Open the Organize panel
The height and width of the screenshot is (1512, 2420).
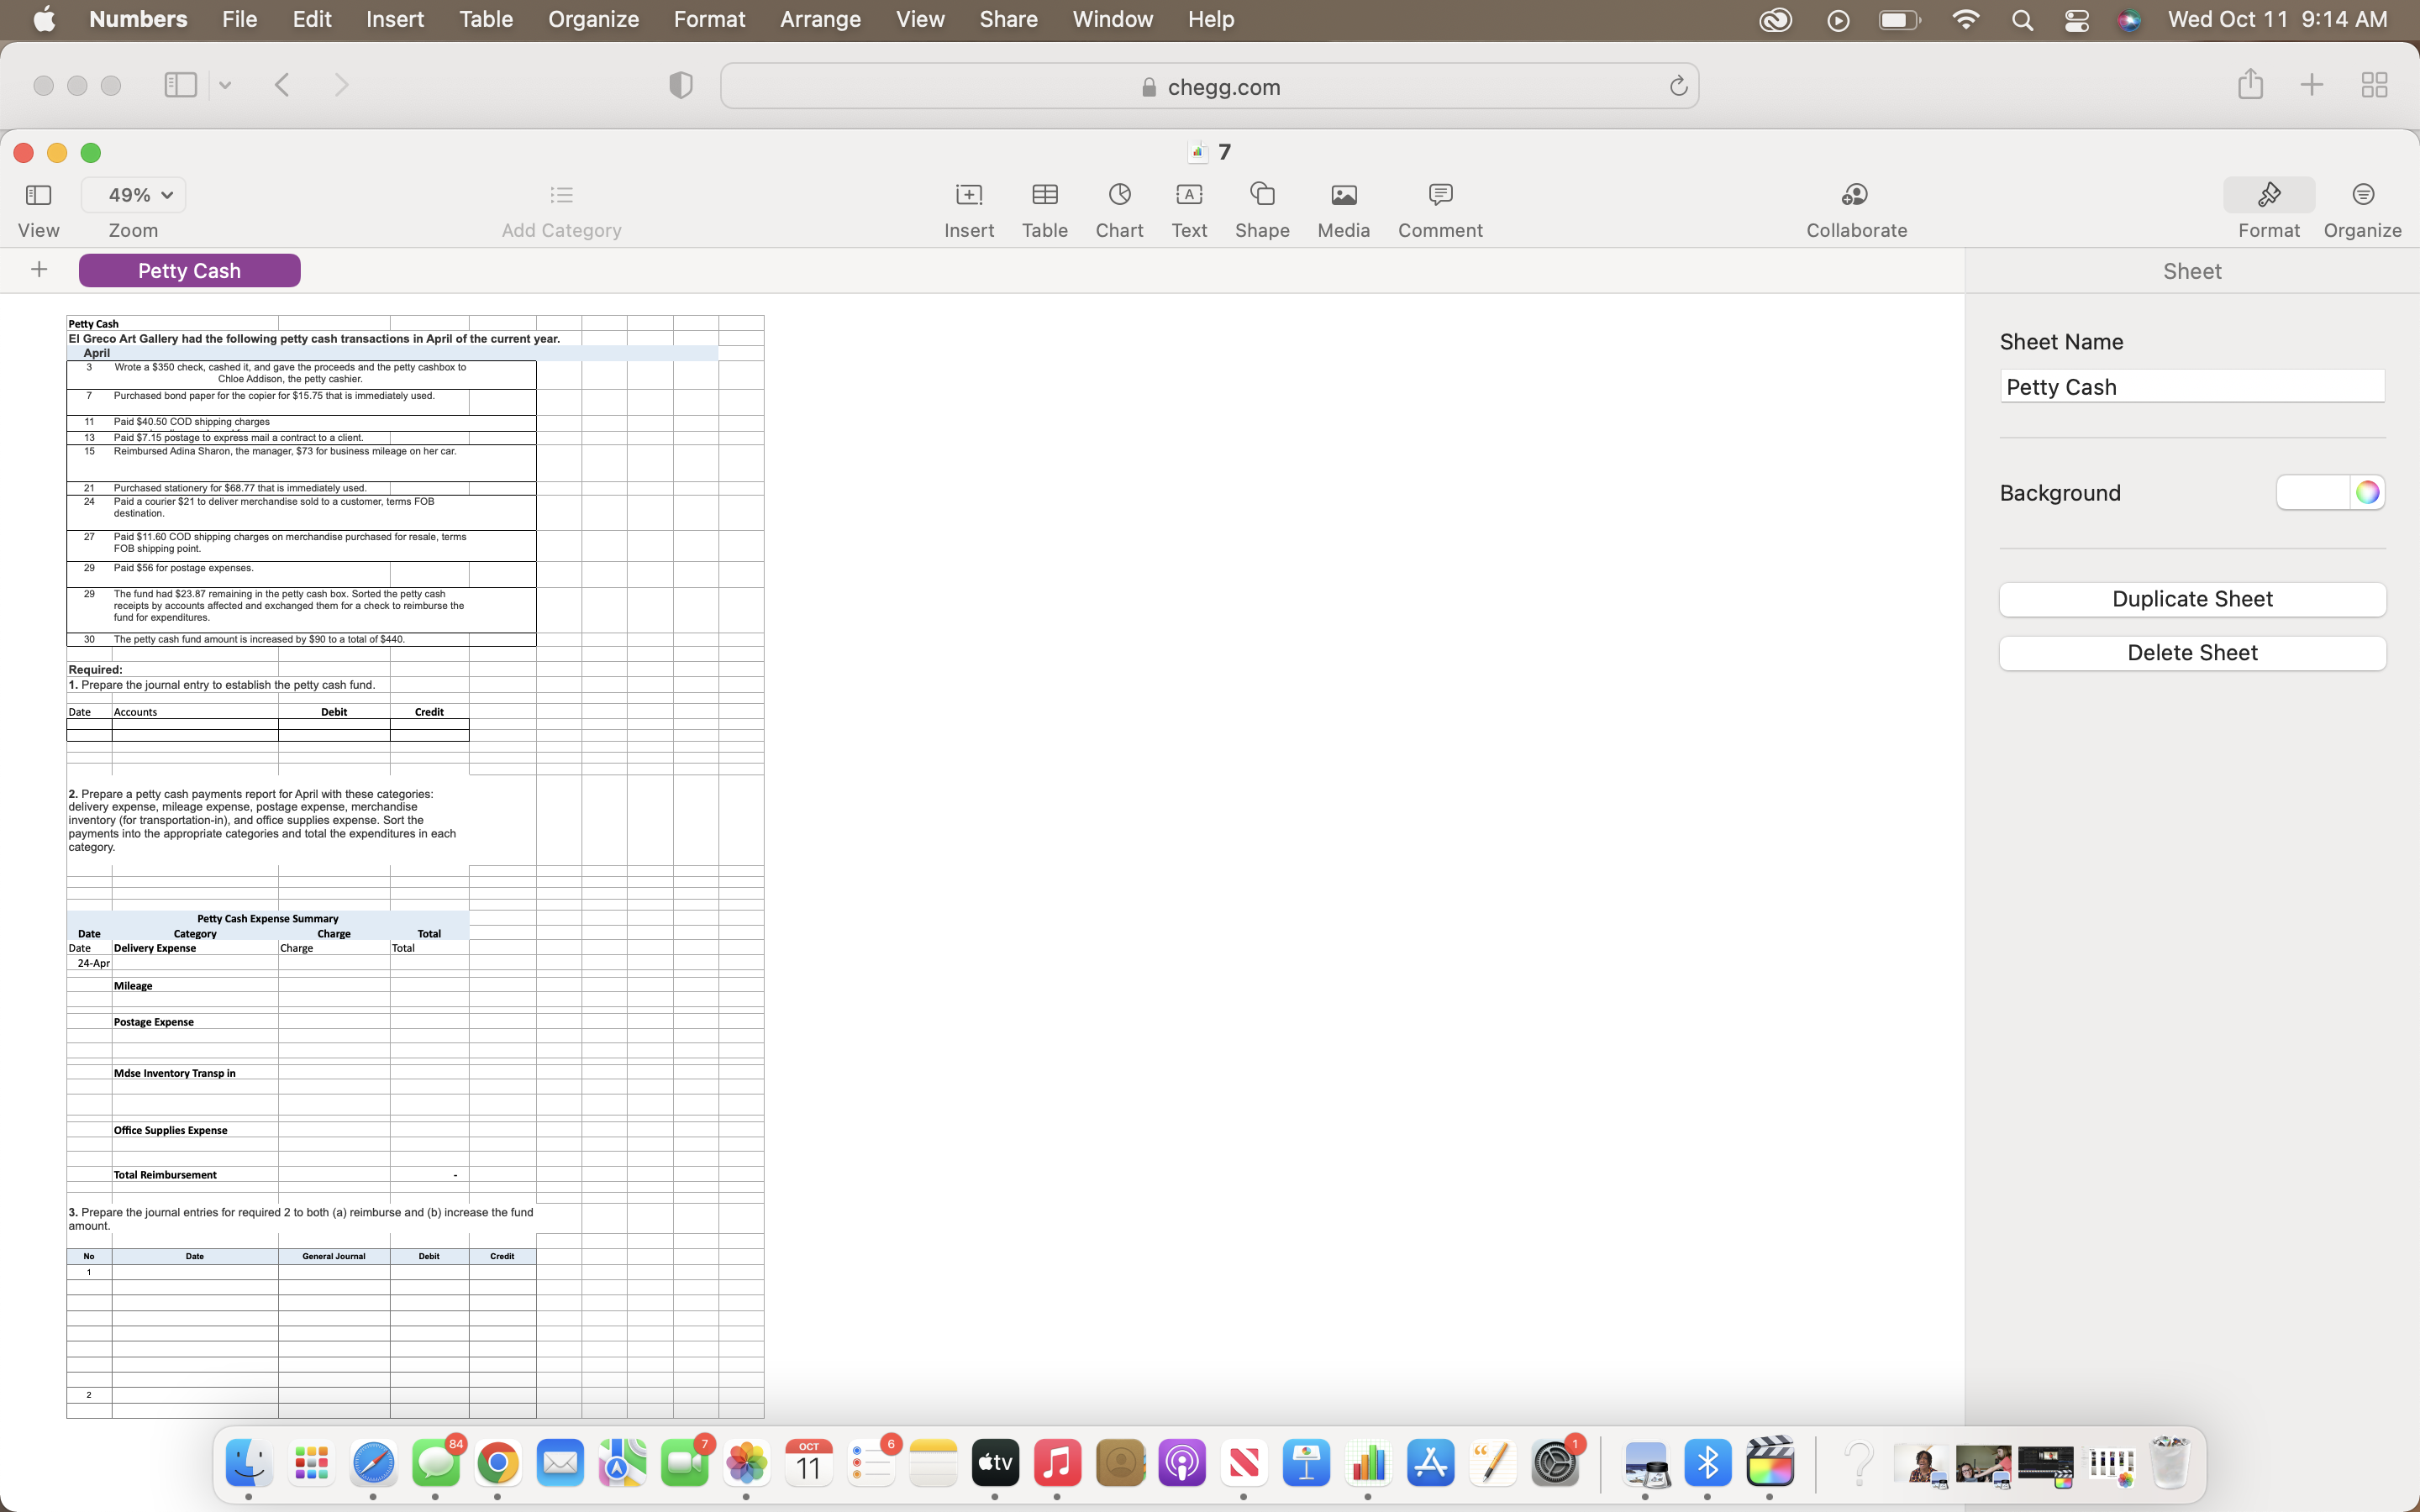click(x=2362, y=207)
